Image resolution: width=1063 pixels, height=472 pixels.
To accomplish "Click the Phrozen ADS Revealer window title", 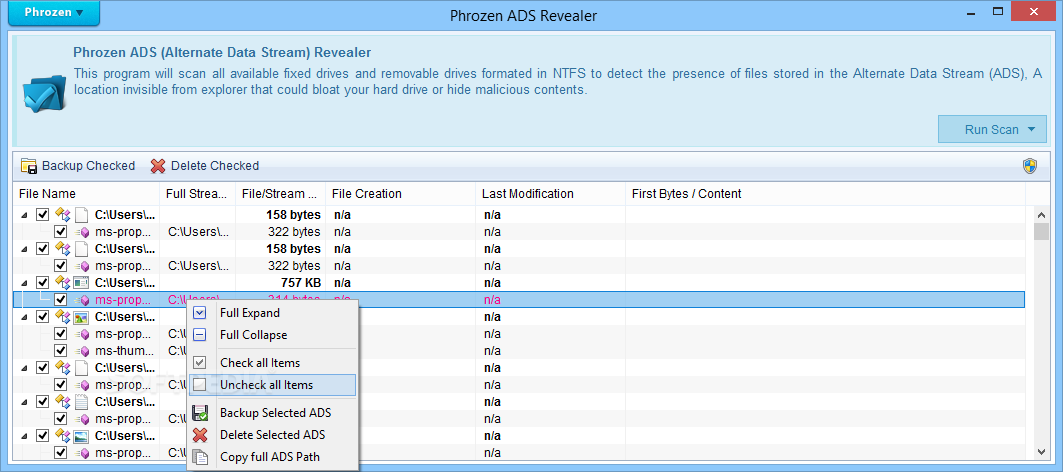I will pyautogui.click(x=523, y=14).
